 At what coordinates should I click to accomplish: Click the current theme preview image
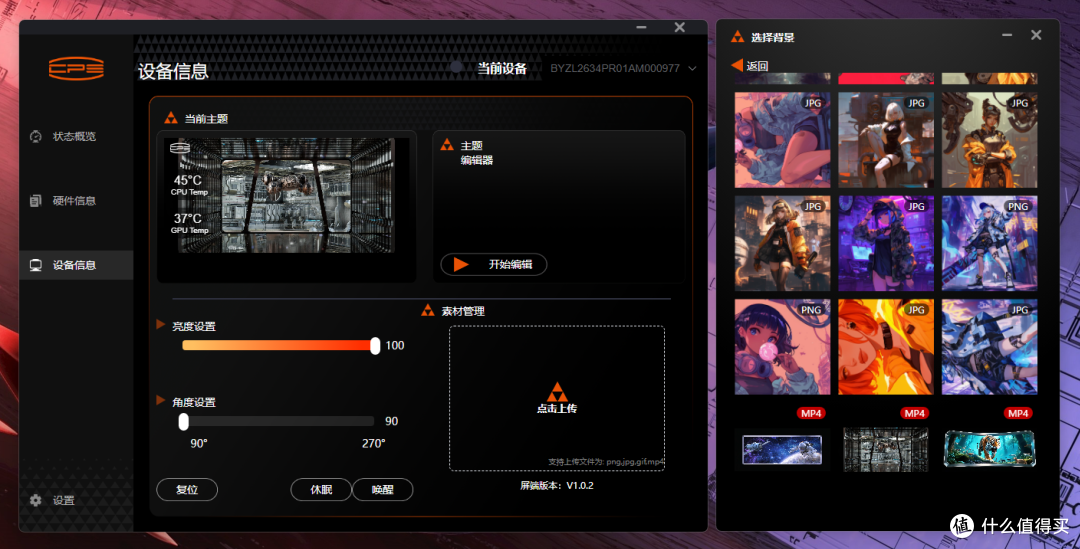(287, 196)
